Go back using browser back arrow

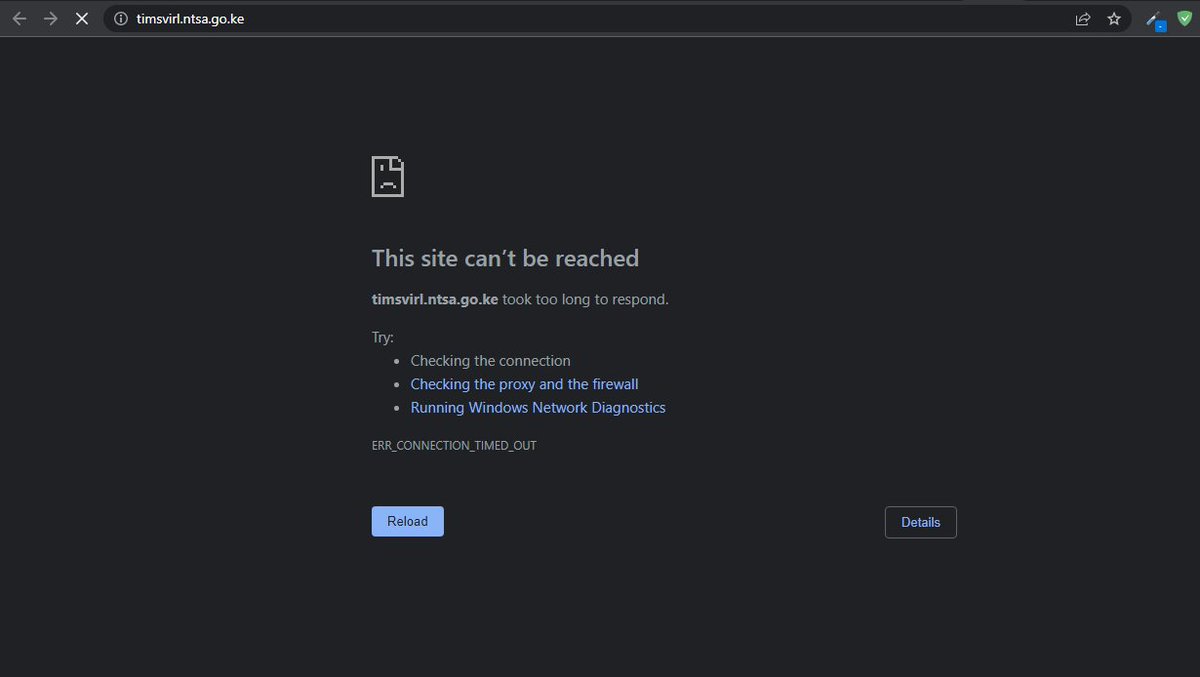(19, 18)
